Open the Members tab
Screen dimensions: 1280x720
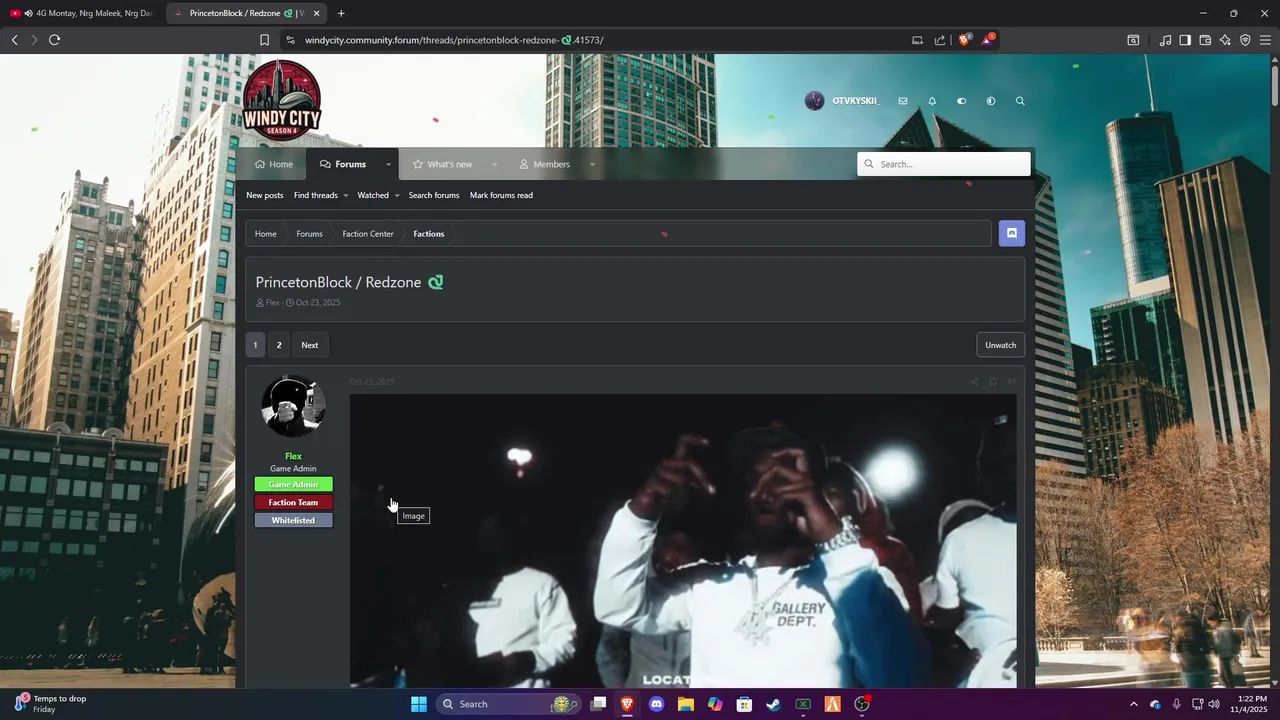(545, 164)
